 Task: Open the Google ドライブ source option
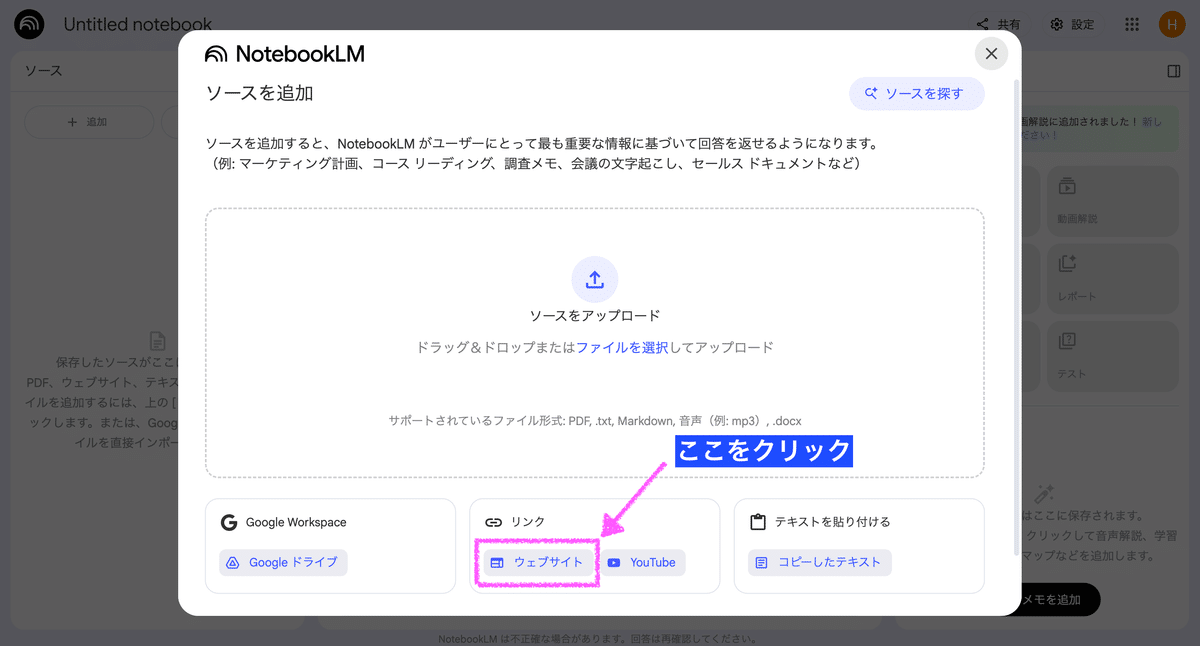coord(285,562)
